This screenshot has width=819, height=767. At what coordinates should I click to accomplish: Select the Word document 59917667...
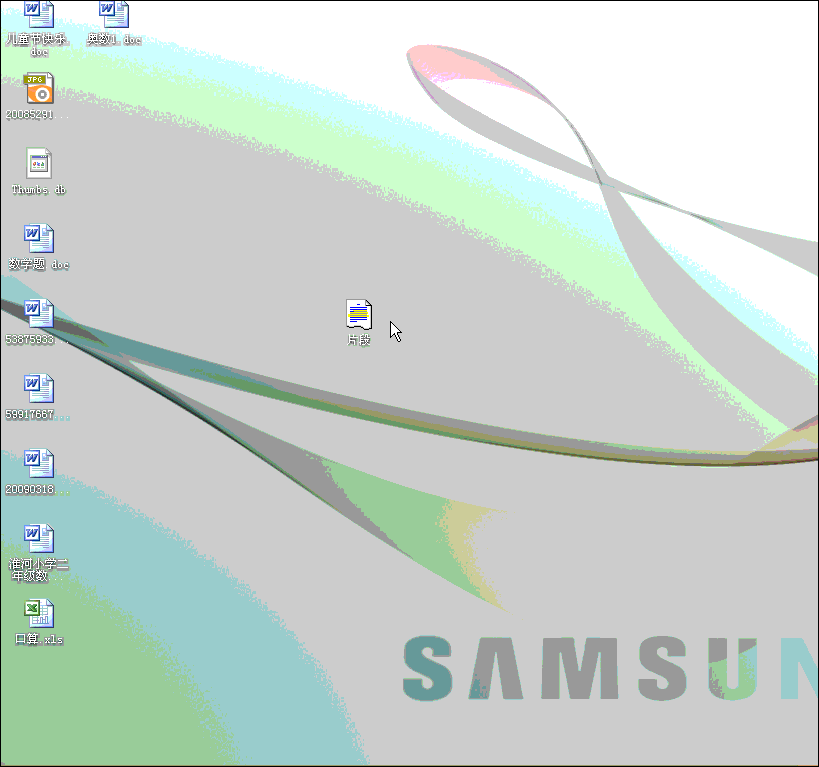click(x=39, y=388)
